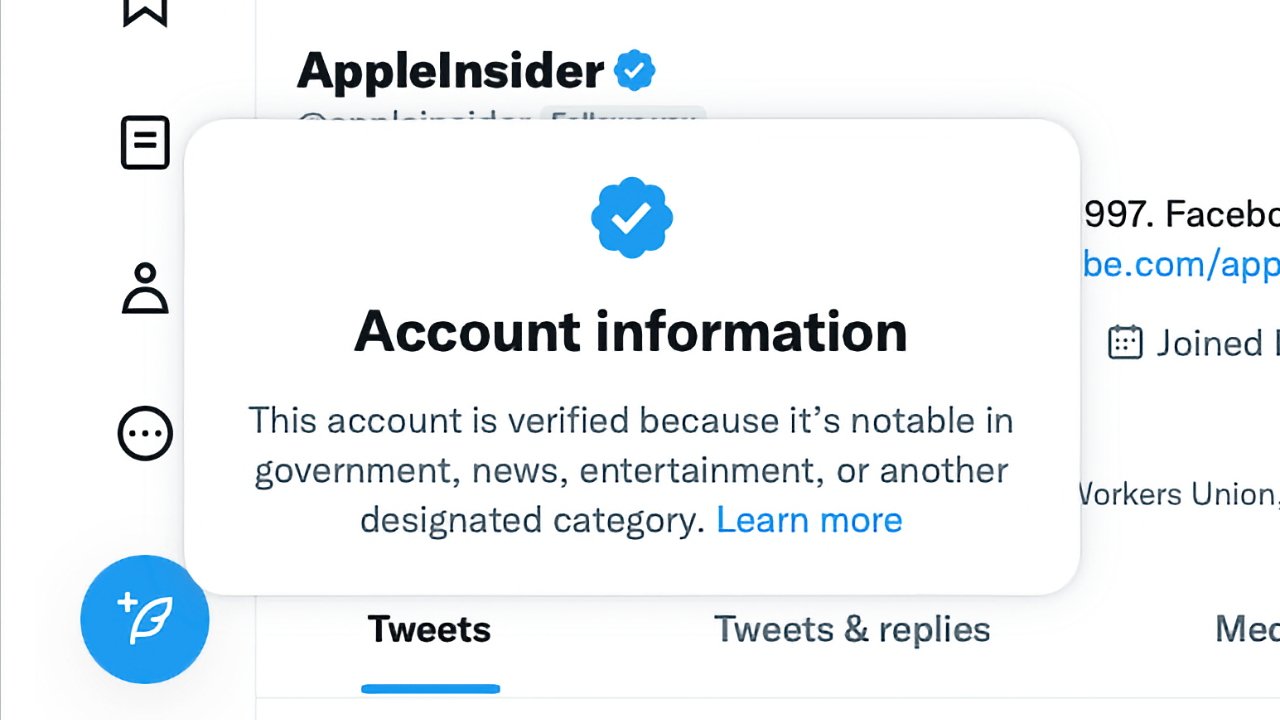This screenshot has width=1280, height=720.
Task: Click the blue underline beneath Tweets tab
Action: (430, 688)
